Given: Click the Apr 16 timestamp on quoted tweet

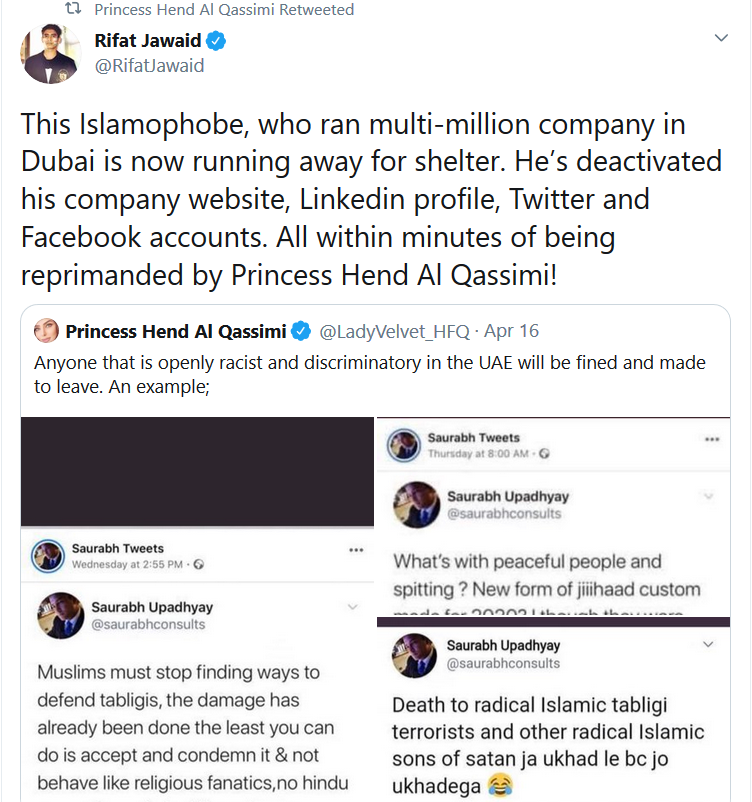Looking at the screenshot, I should click(x=510, y=331).
